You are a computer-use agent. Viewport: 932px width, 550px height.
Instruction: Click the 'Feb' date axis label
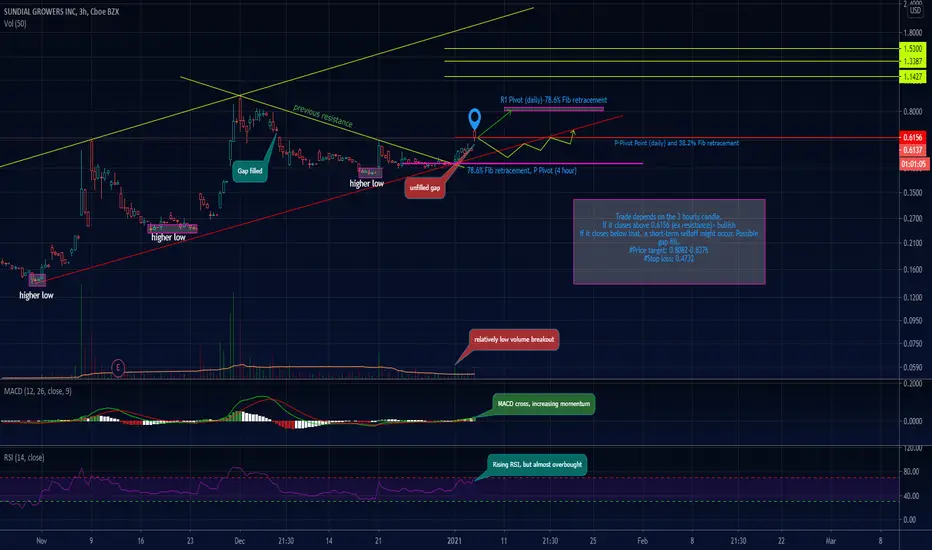point(643,541)
